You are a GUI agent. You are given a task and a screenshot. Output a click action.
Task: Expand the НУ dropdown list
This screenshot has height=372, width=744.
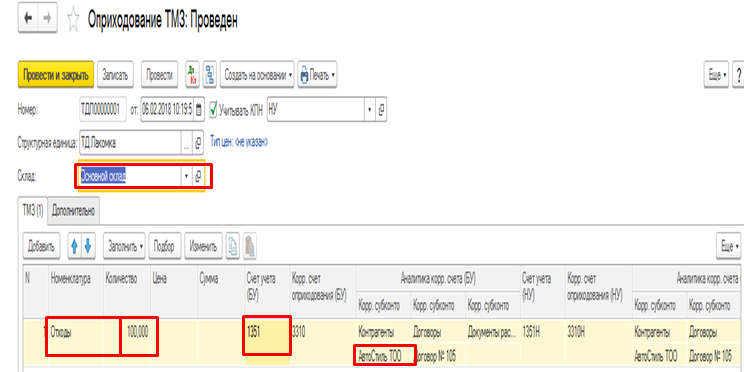[x=370, y=110]
